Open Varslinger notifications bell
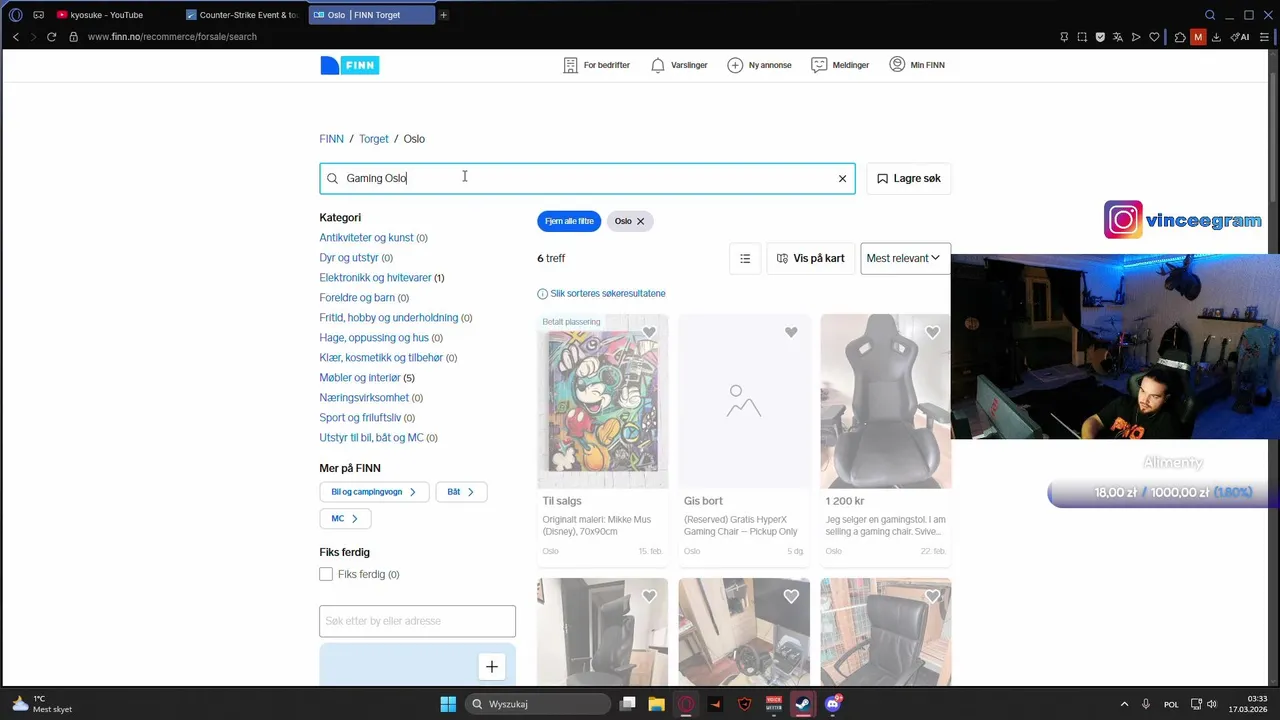This screenshot has height=720, width=1280. (x=679, y=65)
